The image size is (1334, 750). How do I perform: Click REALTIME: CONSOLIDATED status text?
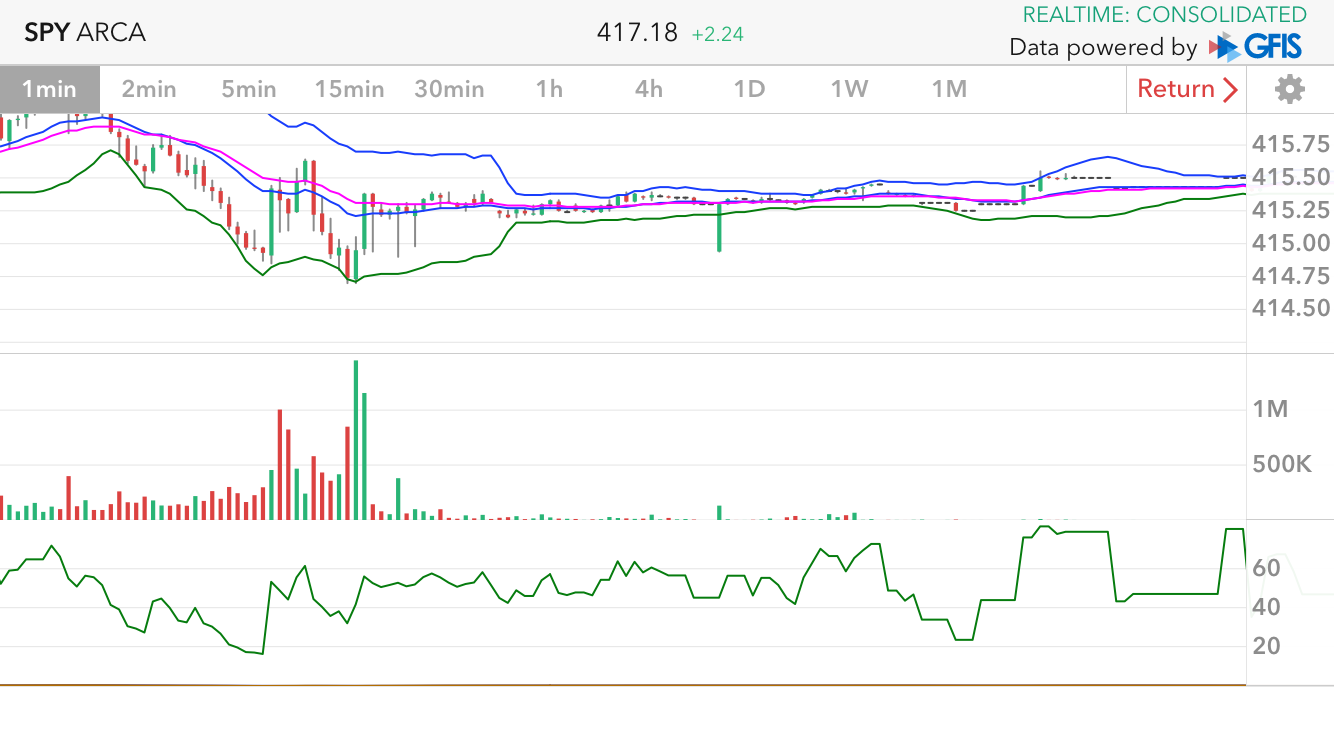(x=1165, y=14)
